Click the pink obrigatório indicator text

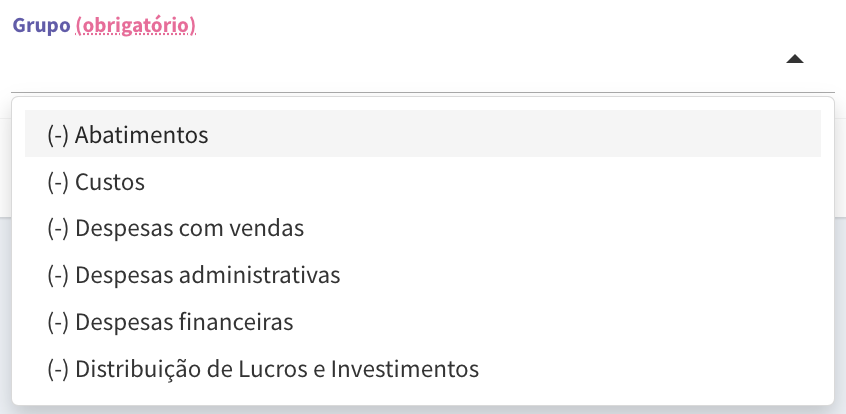tap(135, 25)
